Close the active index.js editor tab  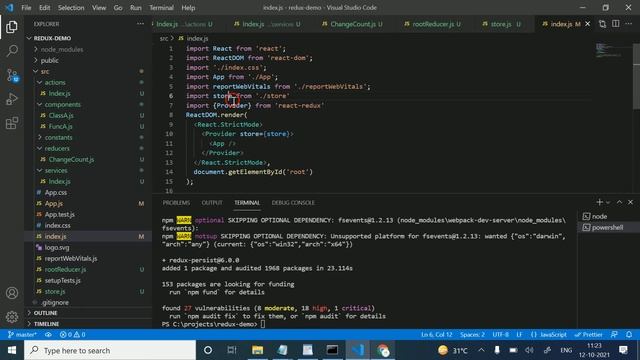[588, 24]
